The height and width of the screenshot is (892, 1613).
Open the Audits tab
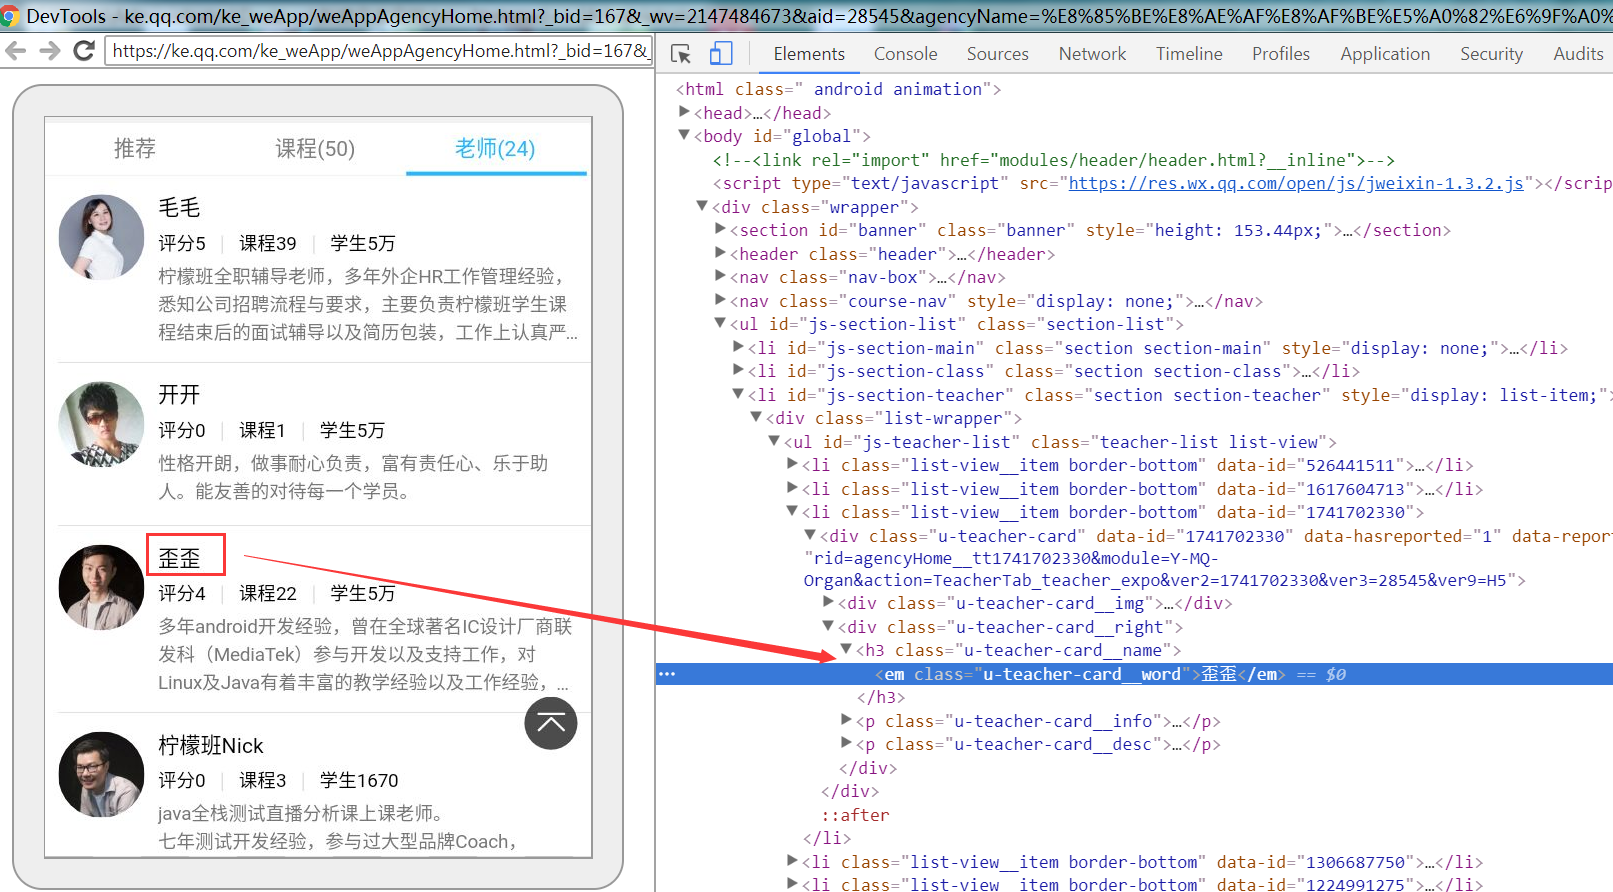coord(1578,54)
